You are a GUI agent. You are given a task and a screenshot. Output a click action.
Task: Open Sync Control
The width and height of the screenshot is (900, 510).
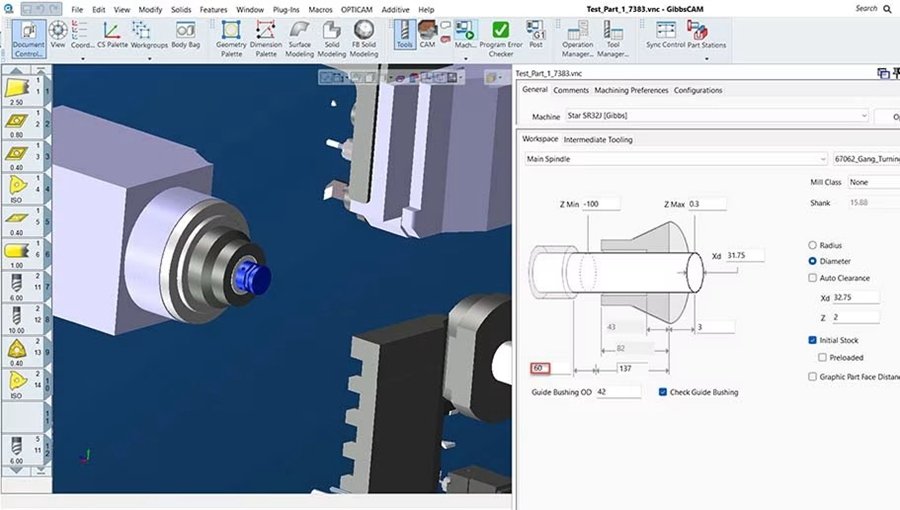click(665, 35)
